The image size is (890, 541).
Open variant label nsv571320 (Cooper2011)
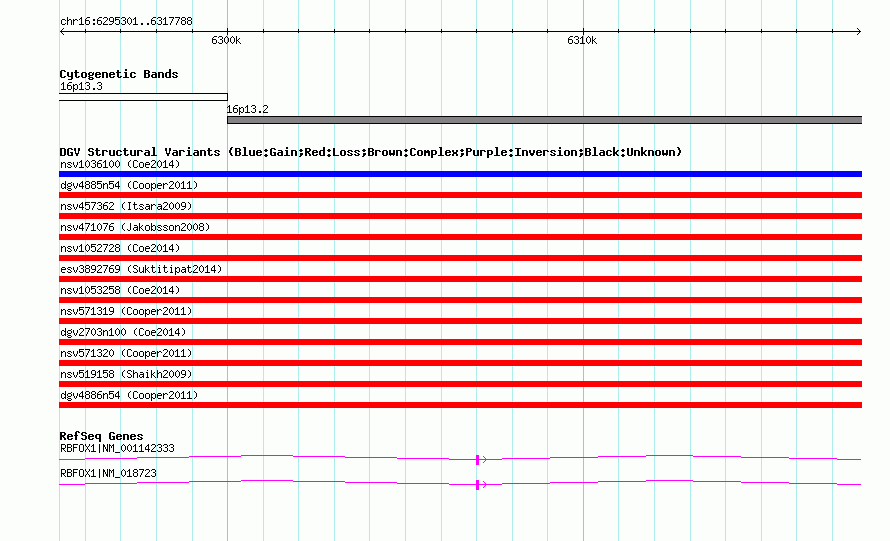click(126, 353)
